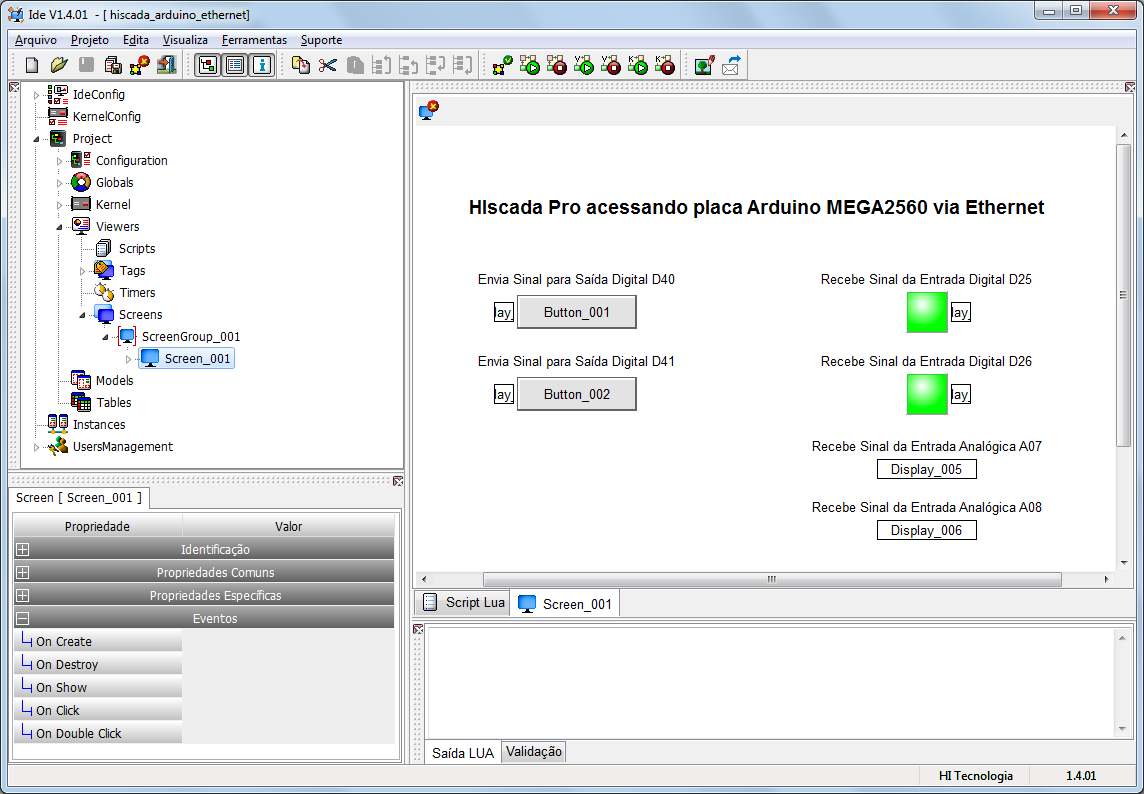Viewport: 1144px width, 794px height.
Task: Expand the Identificação property group
Action: (x=23, y=550)
